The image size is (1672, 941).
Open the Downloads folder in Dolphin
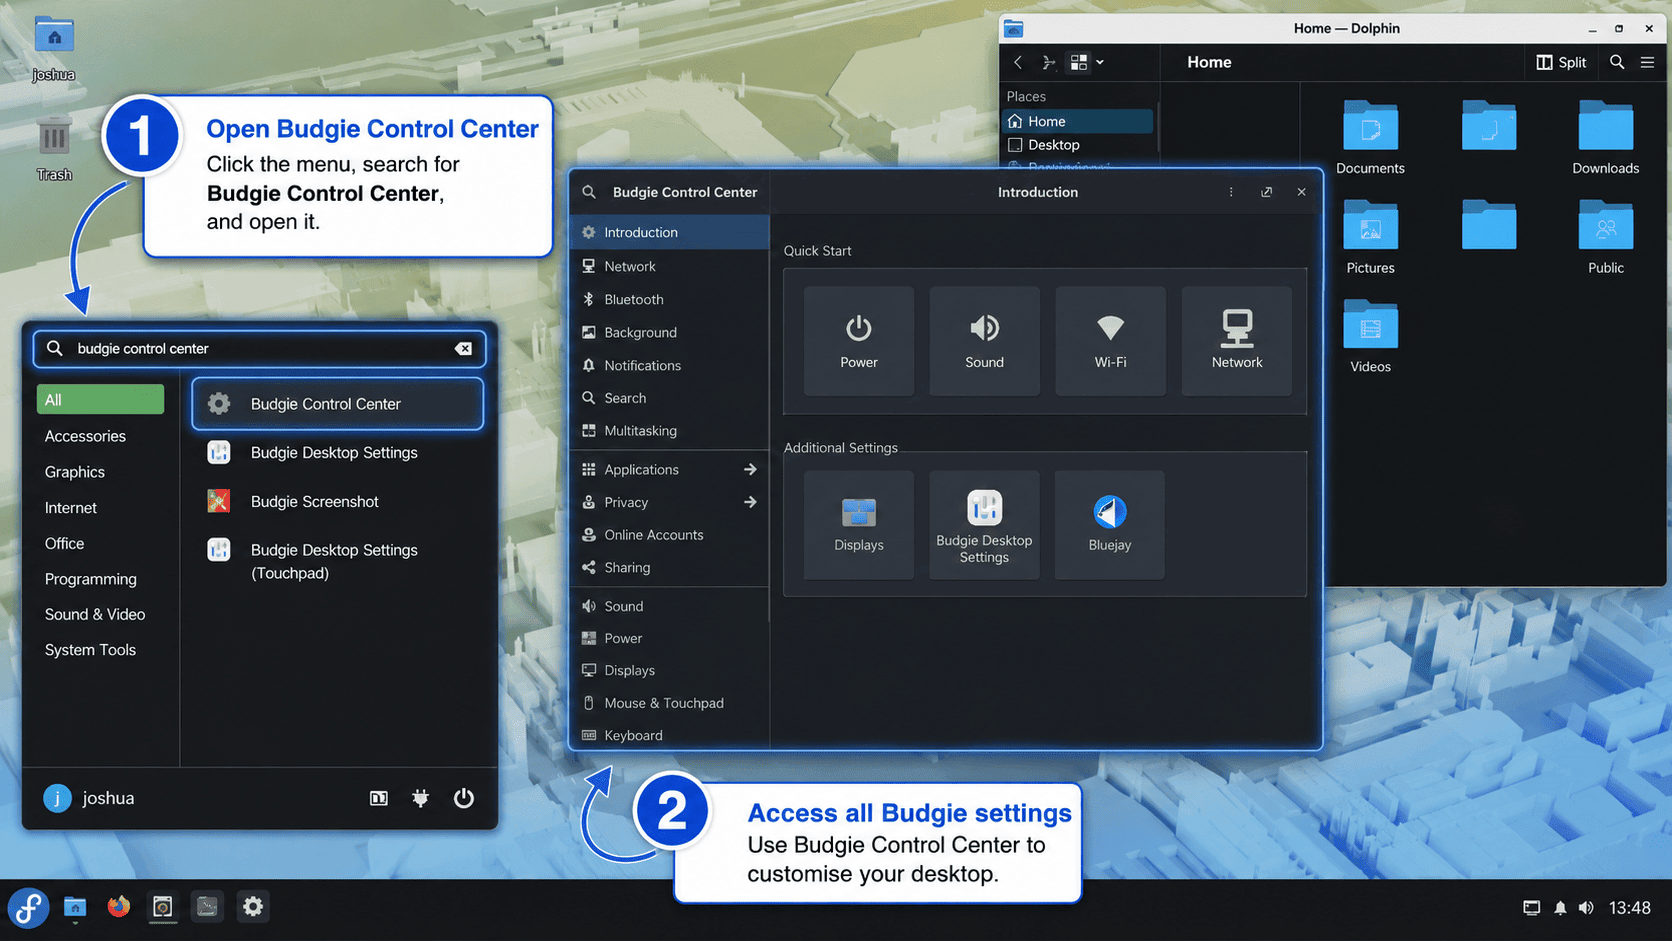[x=1605, y=138]
